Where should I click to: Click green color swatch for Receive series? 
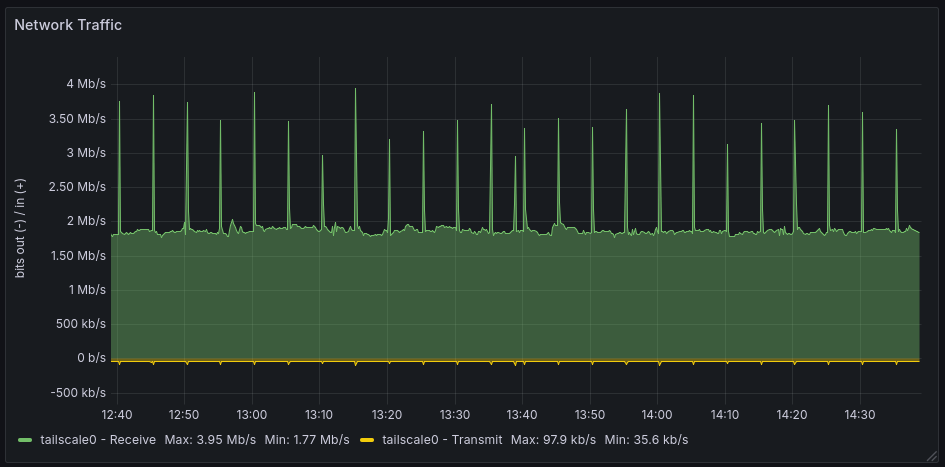25,440
